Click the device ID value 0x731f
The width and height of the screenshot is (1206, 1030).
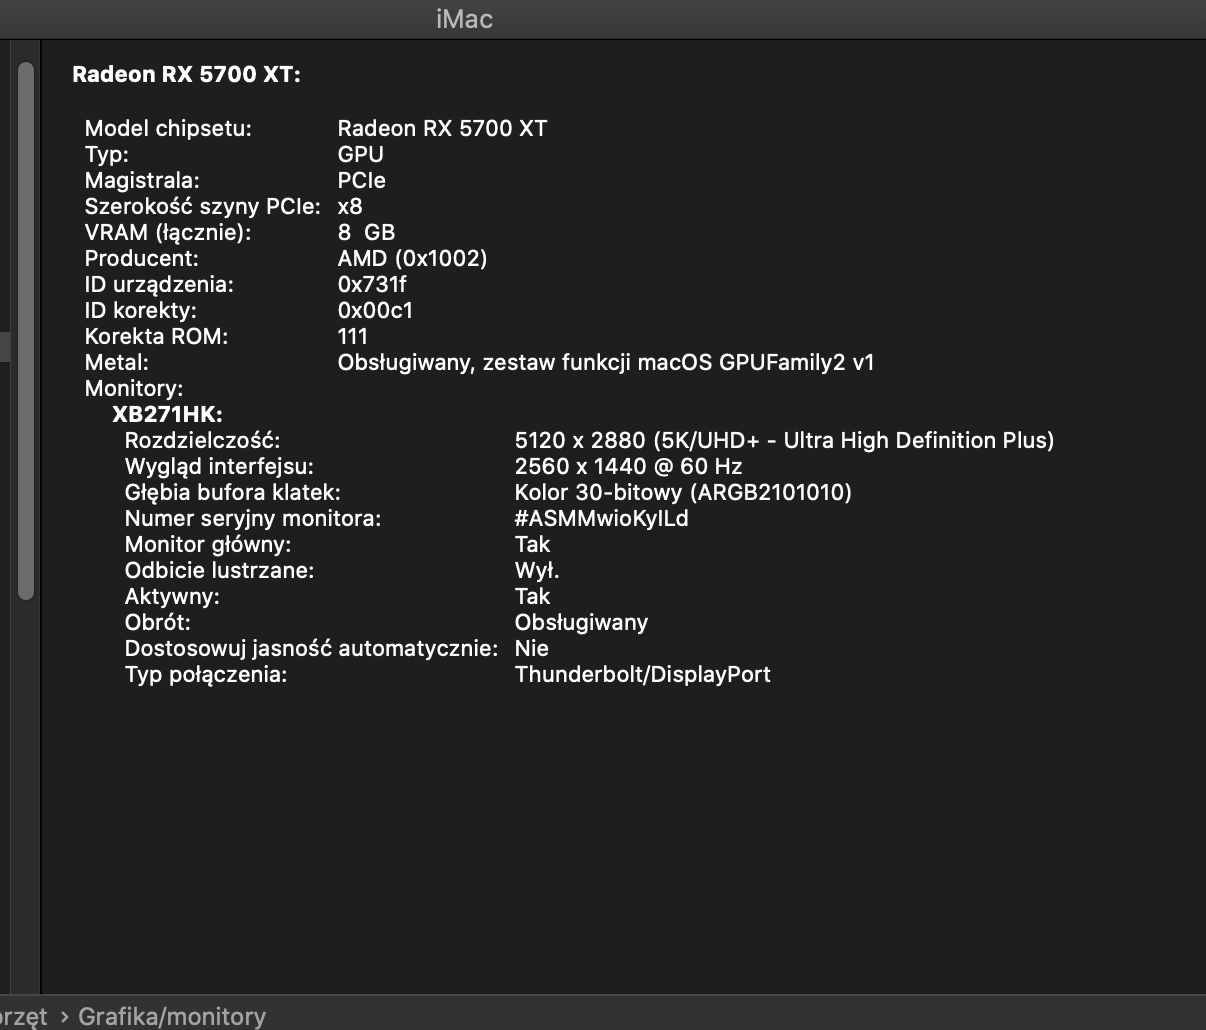(372, 284)
